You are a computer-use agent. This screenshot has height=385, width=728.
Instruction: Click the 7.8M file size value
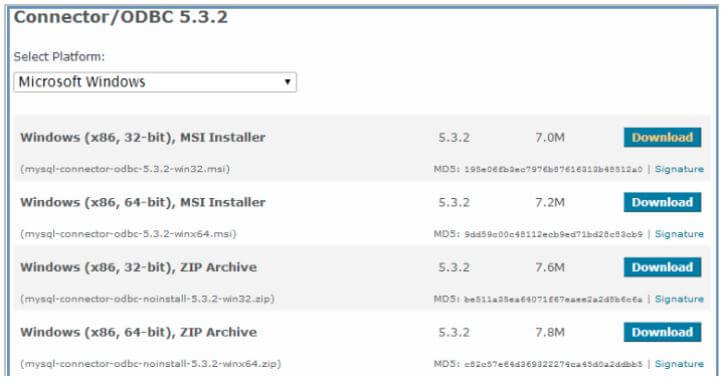click(x=550, y=333)
